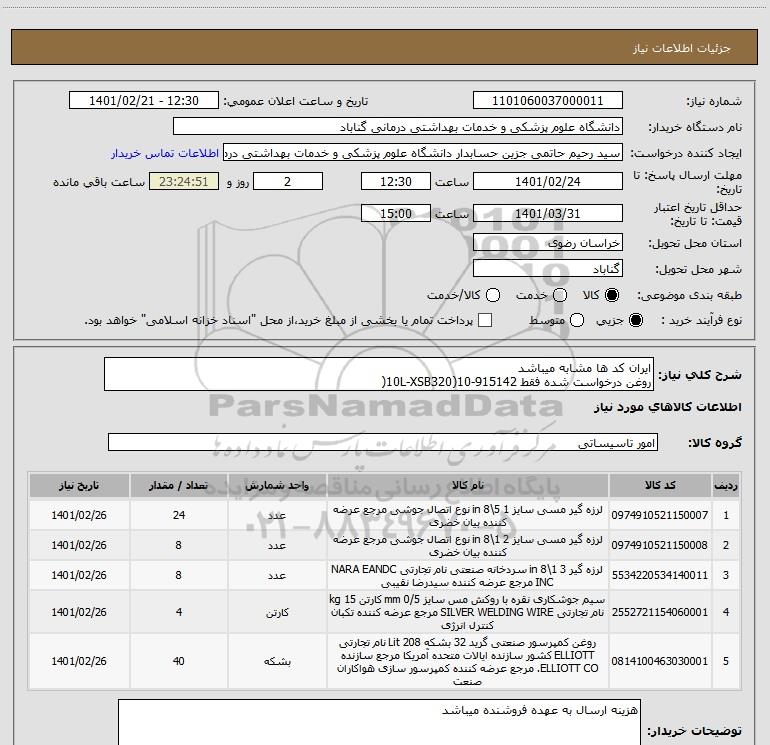This screenshot has height=745, width=770.
Task: Click the ELLIOTT compressor oil item name
Action: point(467,662)
